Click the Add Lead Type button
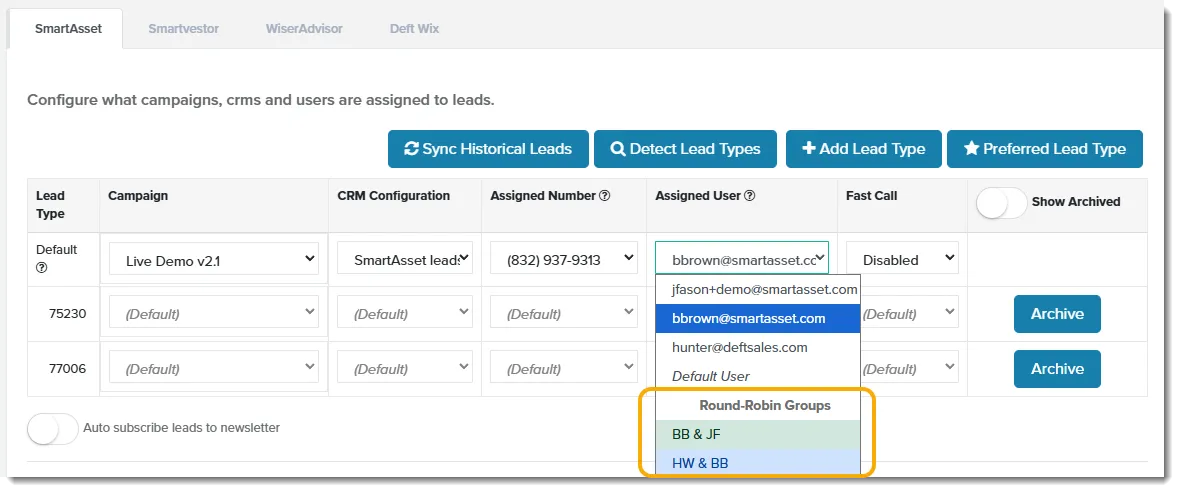 (x=863, y=149)
